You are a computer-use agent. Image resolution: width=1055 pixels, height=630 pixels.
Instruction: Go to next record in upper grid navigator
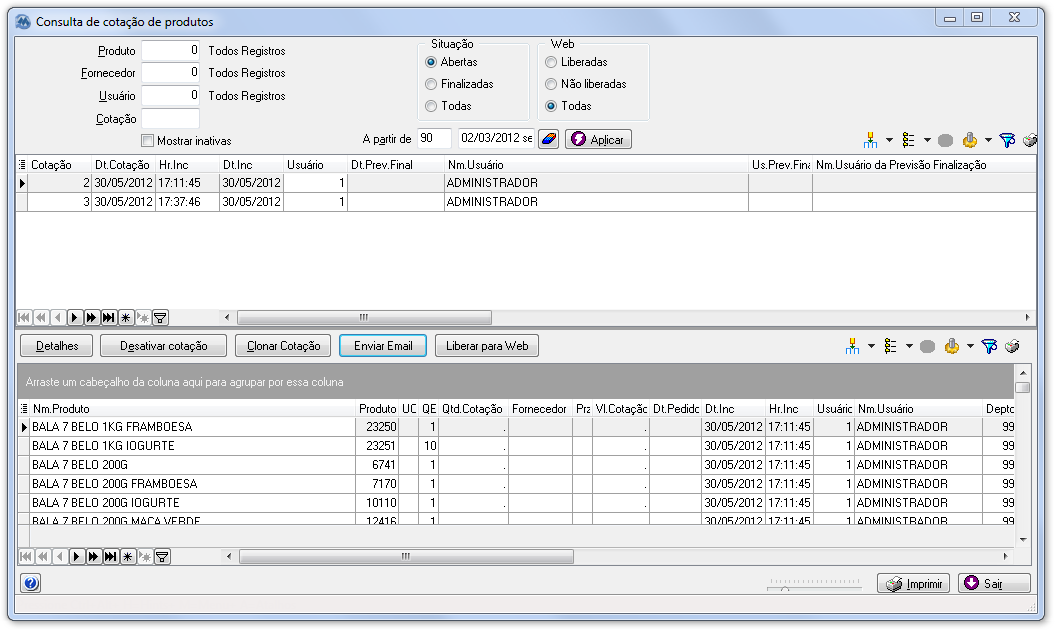pyautogui.click(x=75, y=318)
